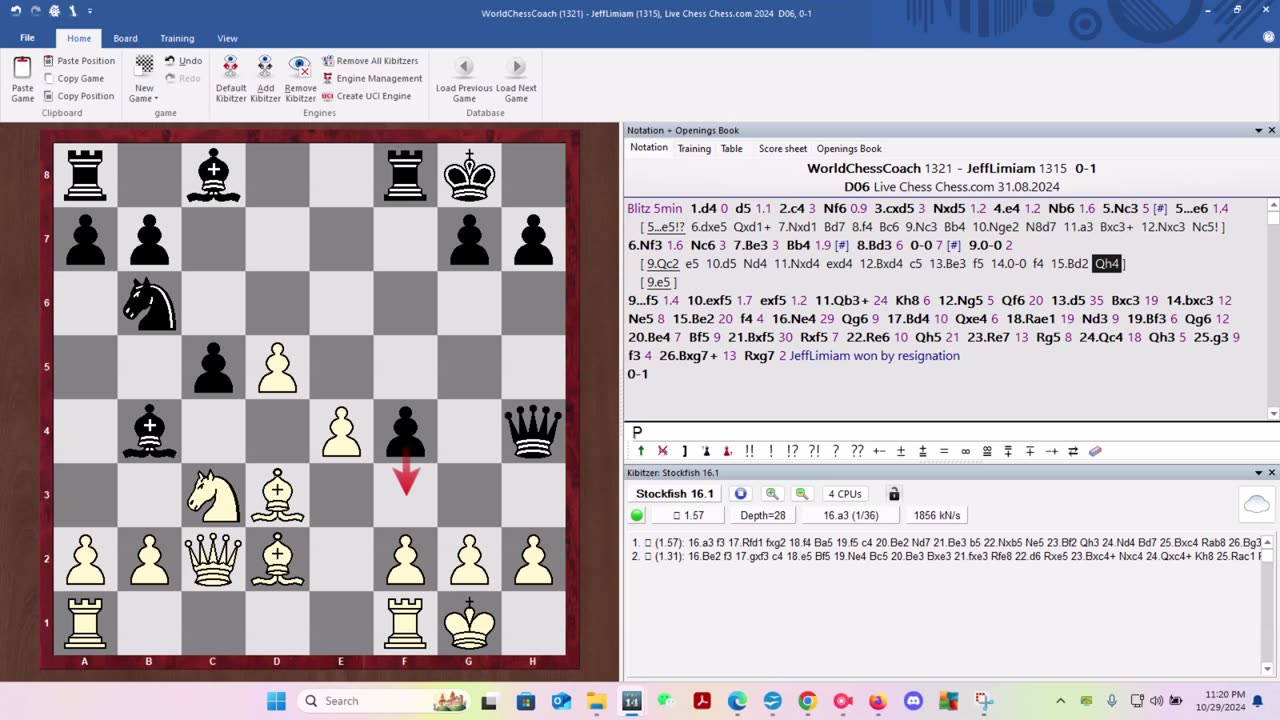1280x720 pixels.
Task: Click Add Kibitzer icon
Action: pos(265,79)
